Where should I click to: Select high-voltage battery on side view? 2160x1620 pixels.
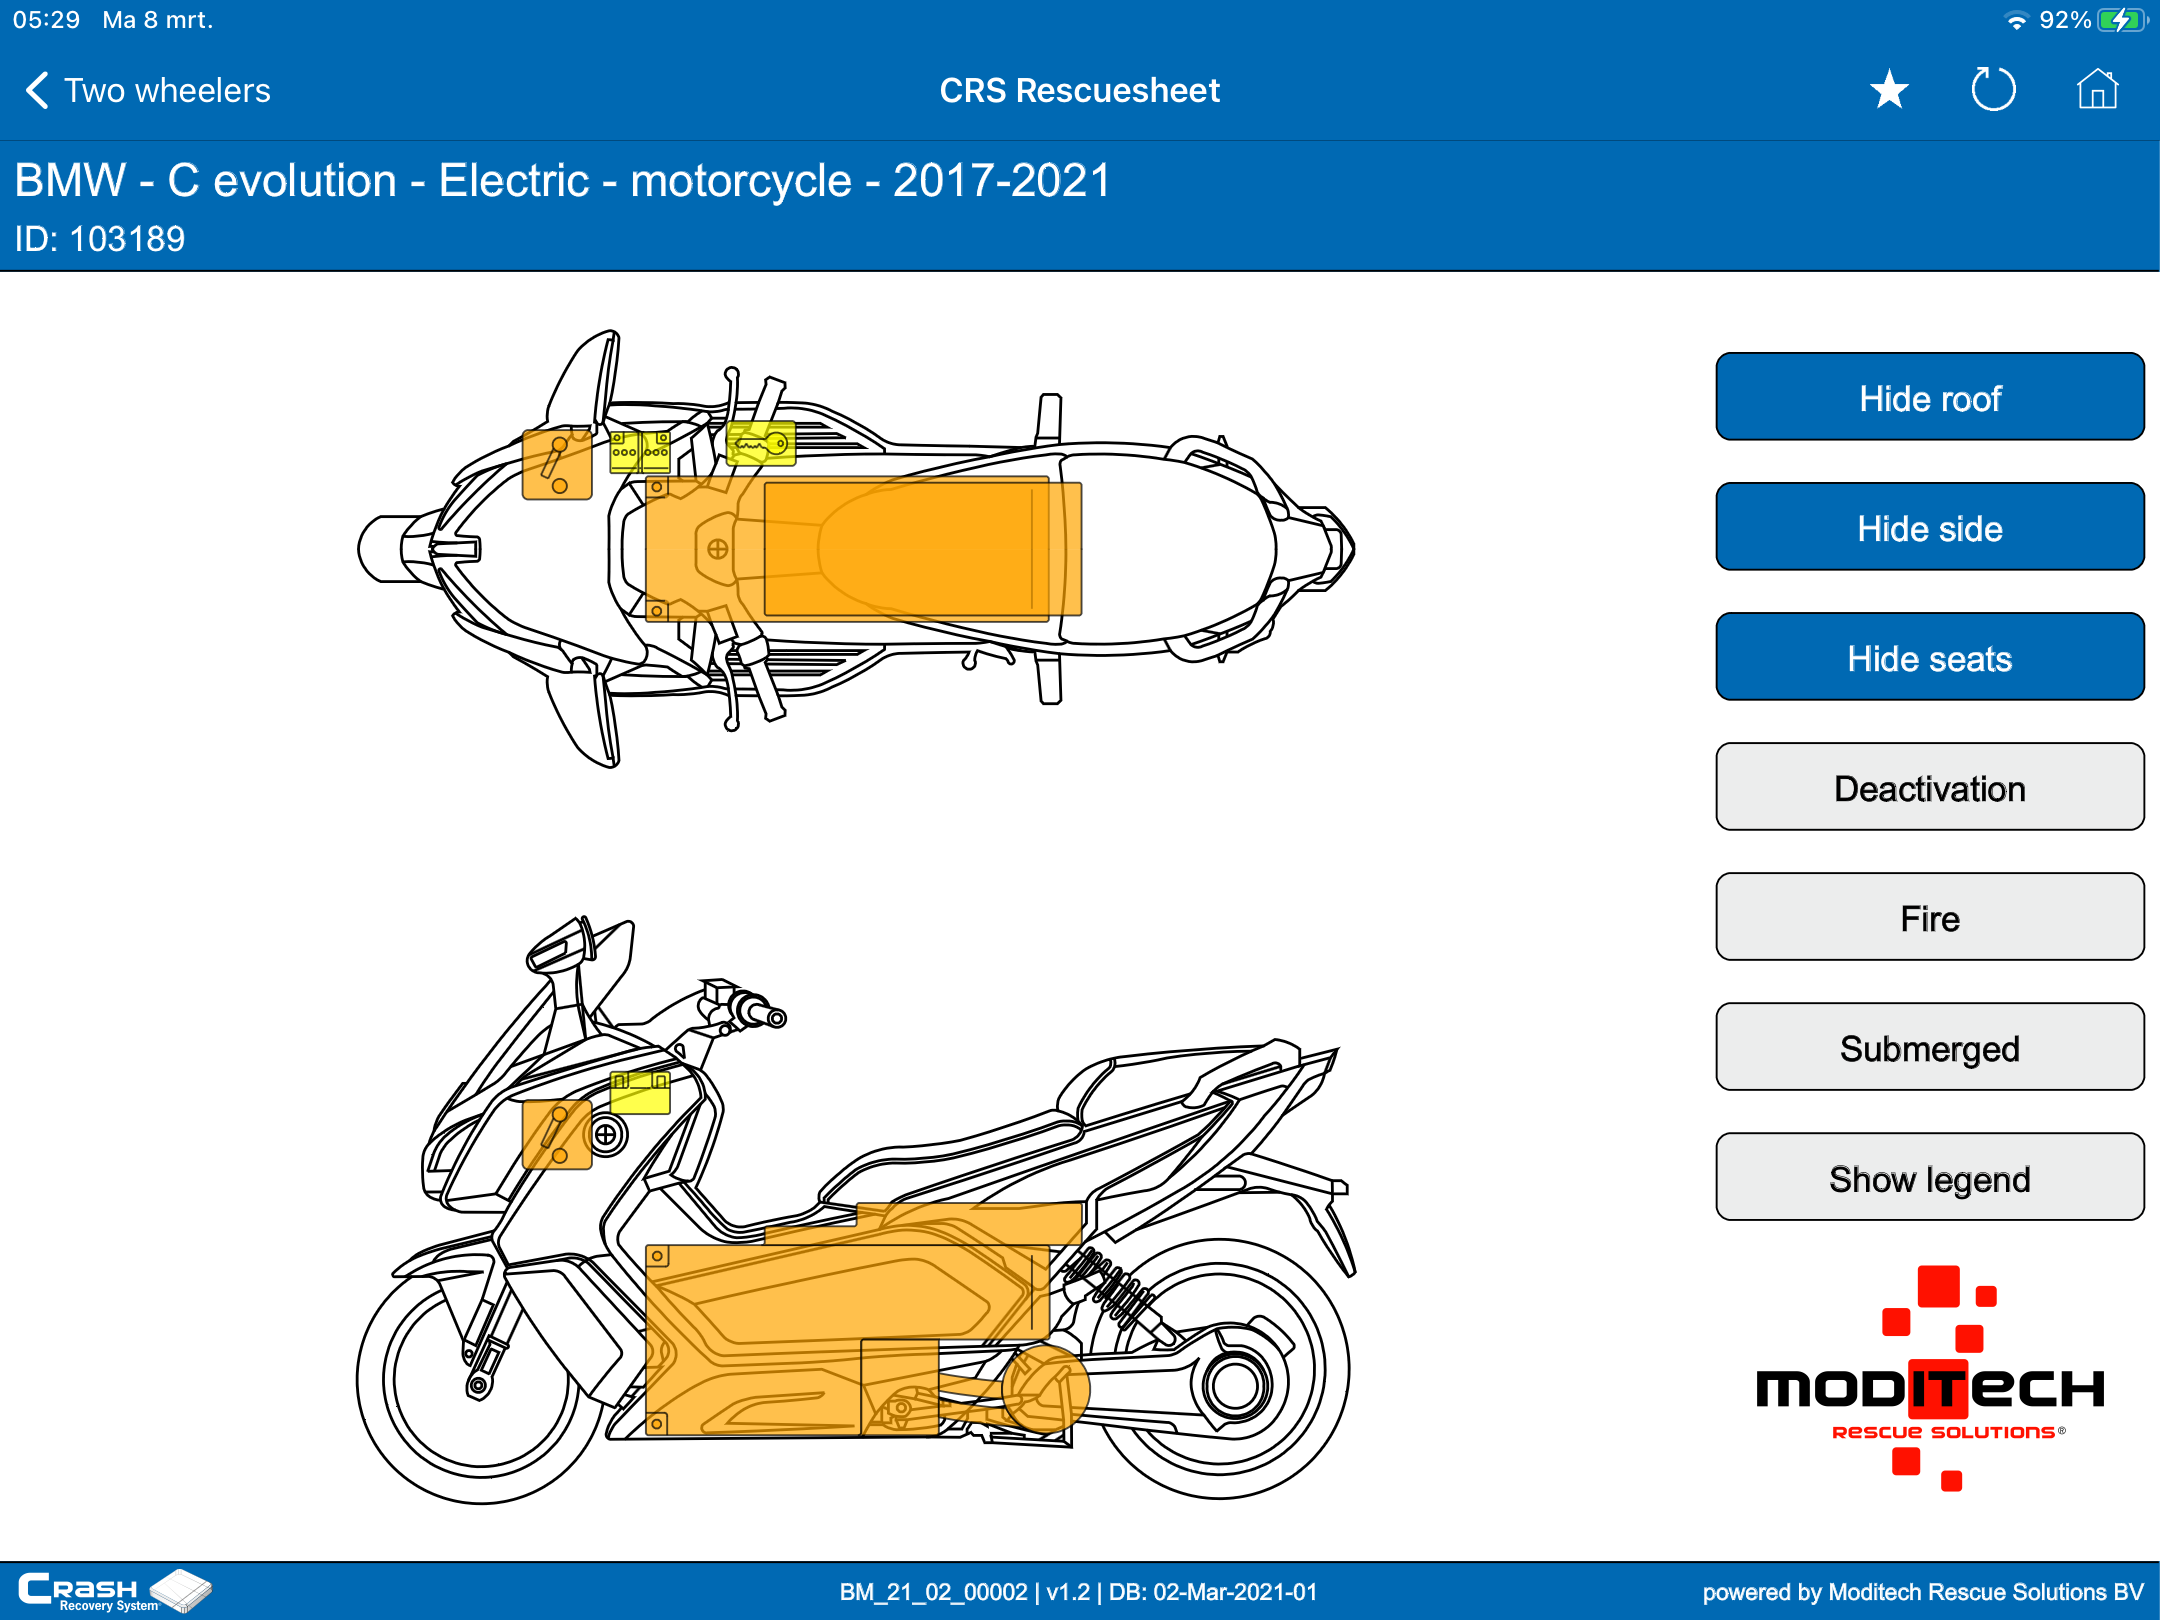pyautogui.click(x=846, y=1340)
